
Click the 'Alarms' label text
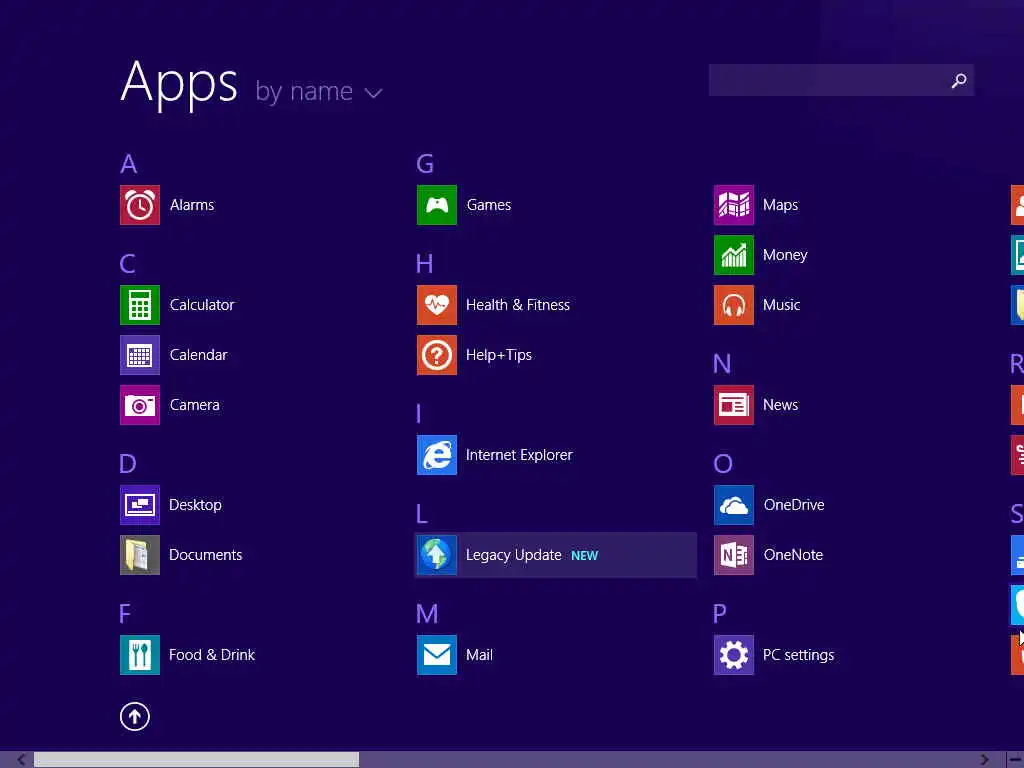[192, 205]
